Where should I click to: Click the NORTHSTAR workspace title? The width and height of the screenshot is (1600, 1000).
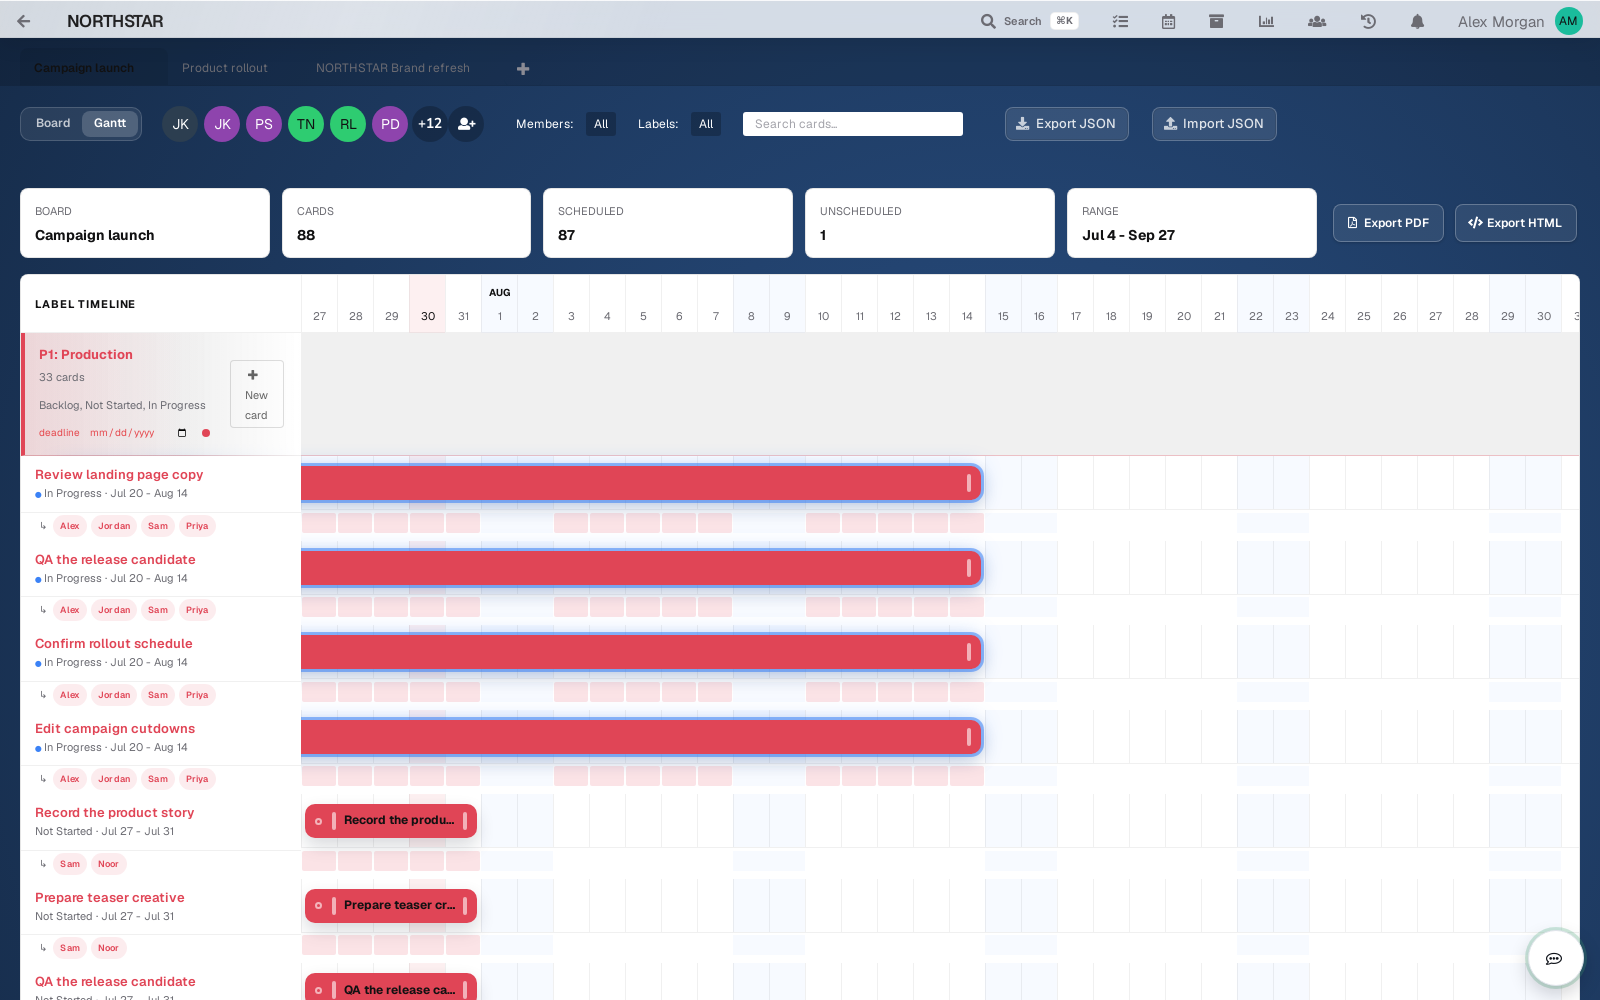click(115, 21)
